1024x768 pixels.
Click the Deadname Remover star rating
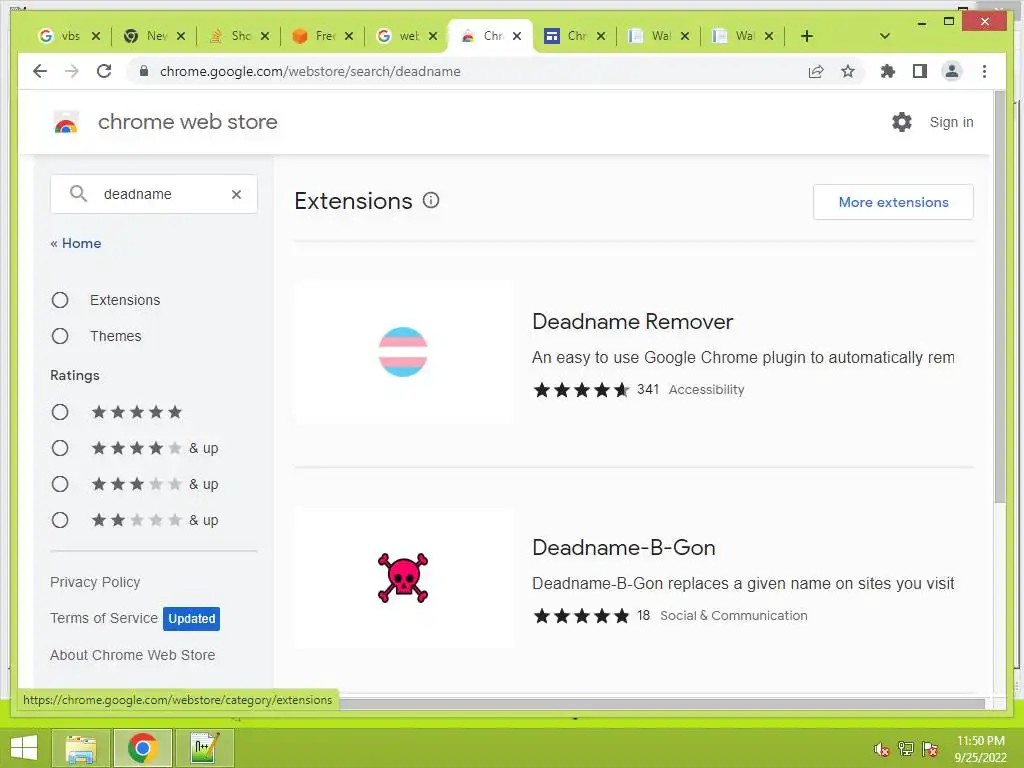[x=581, y=390]
